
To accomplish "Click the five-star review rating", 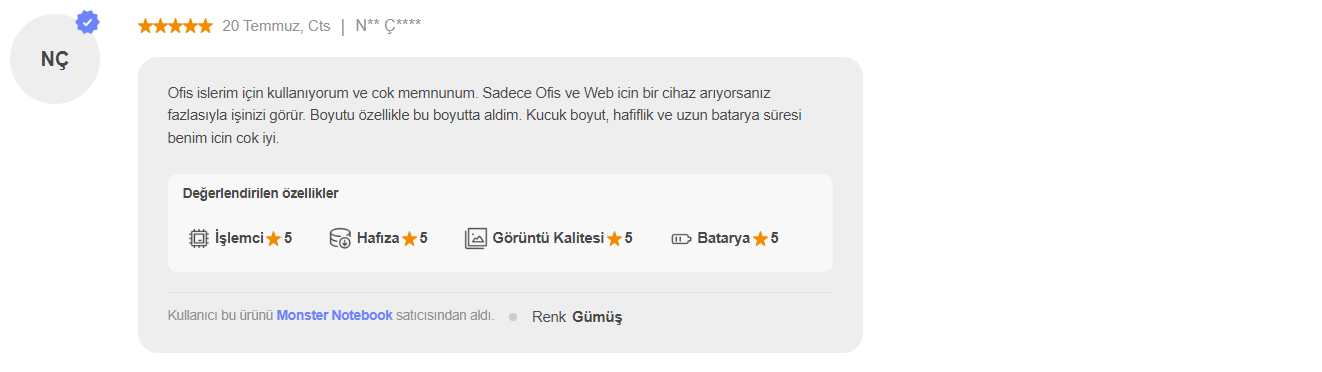I will 175,26.
